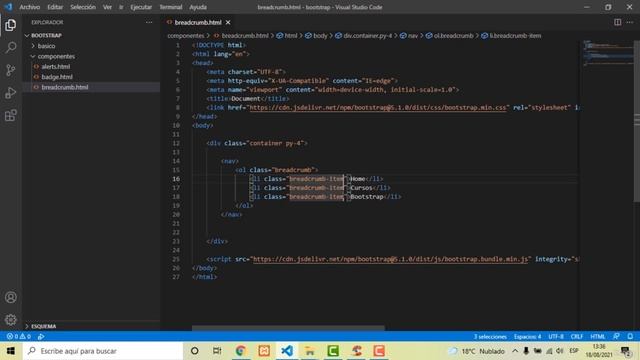Click the ol.breadcrumb path segment
This screenshot has height=360, width=640.
(453, 36)
